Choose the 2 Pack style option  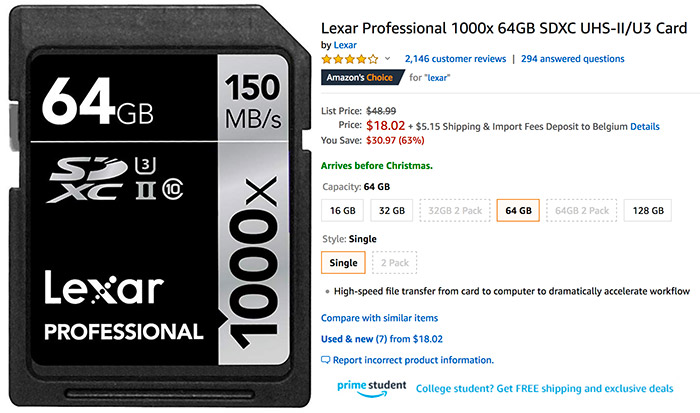point(395,263)
